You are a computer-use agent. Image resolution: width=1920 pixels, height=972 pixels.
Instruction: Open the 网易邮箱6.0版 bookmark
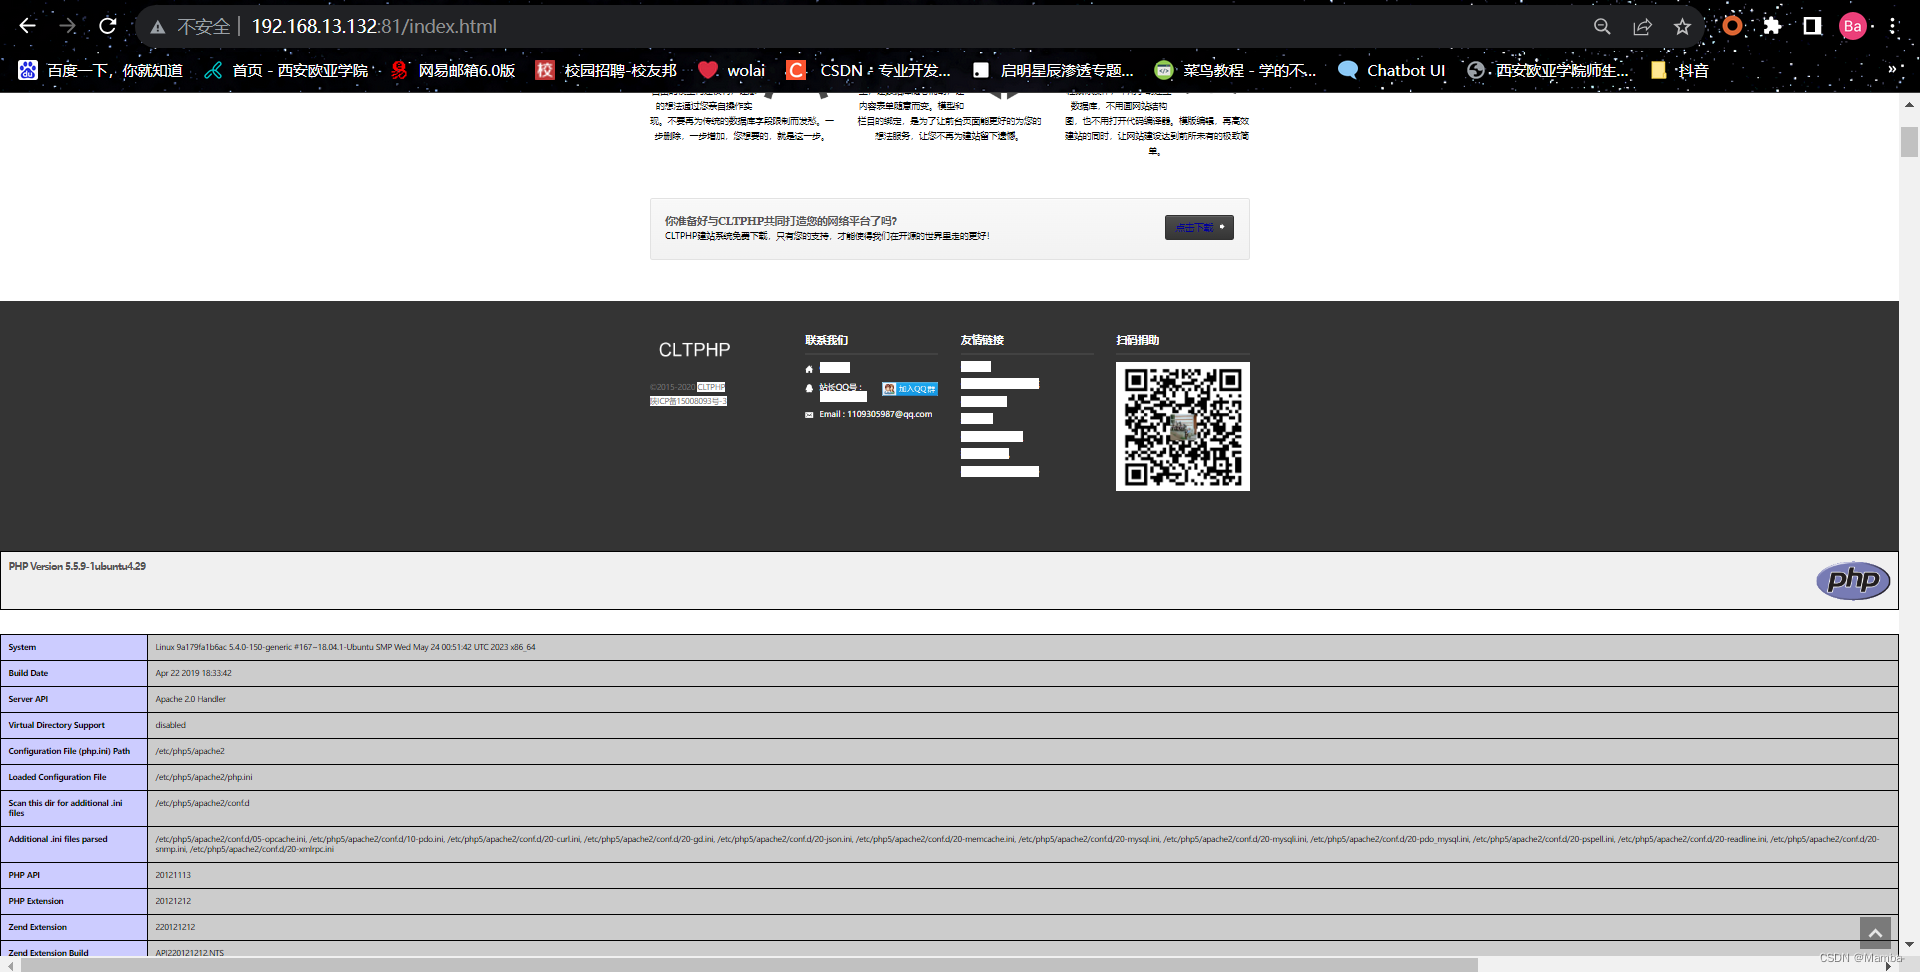click(x=452, y=70)
